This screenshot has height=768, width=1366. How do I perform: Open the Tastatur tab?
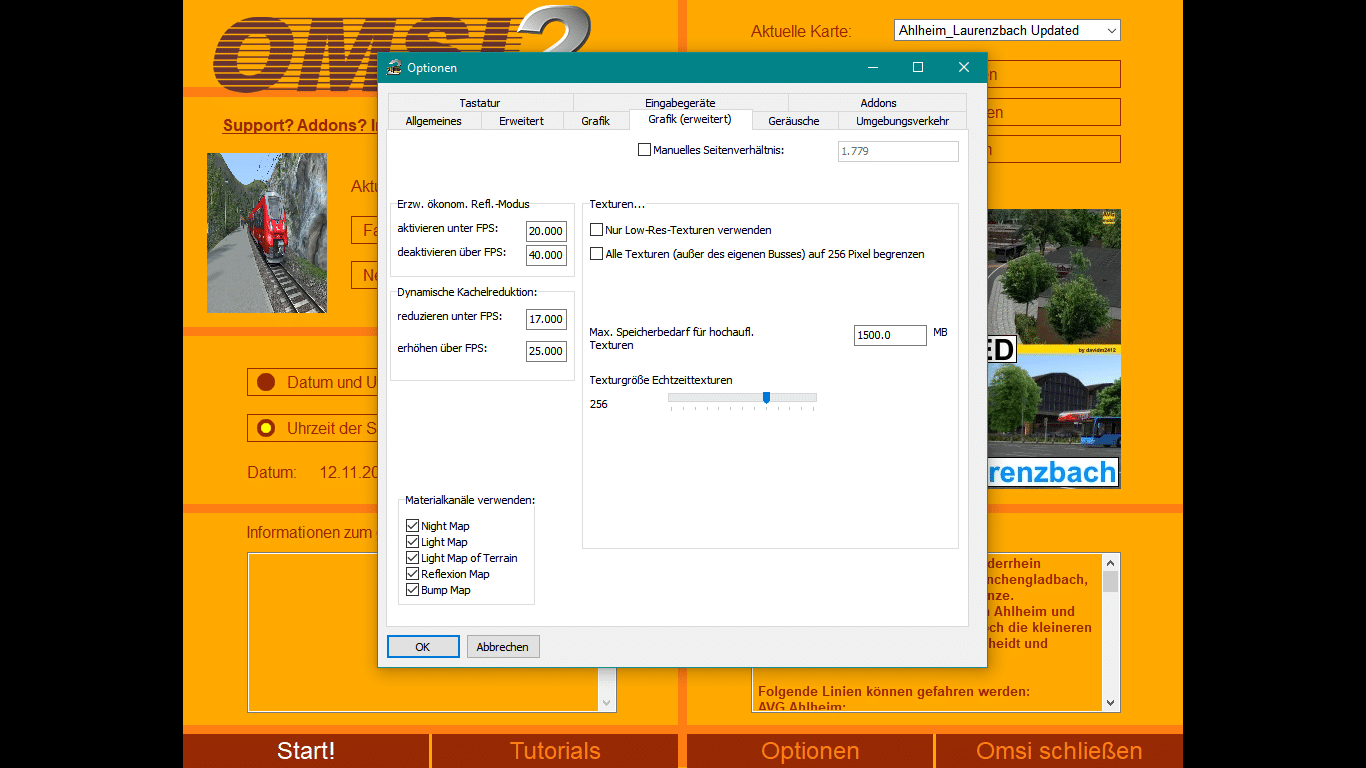(x=480, y=103)
